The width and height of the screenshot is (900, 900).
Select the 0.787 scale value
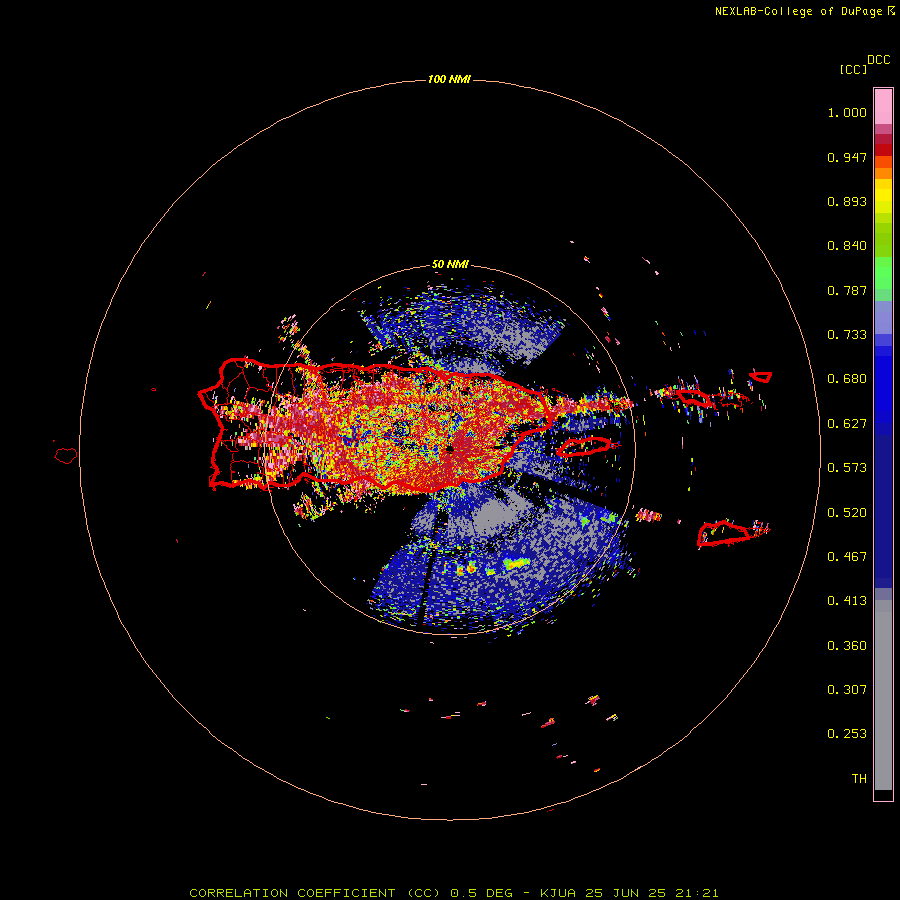pyautogui.click(x=847, y=290)
